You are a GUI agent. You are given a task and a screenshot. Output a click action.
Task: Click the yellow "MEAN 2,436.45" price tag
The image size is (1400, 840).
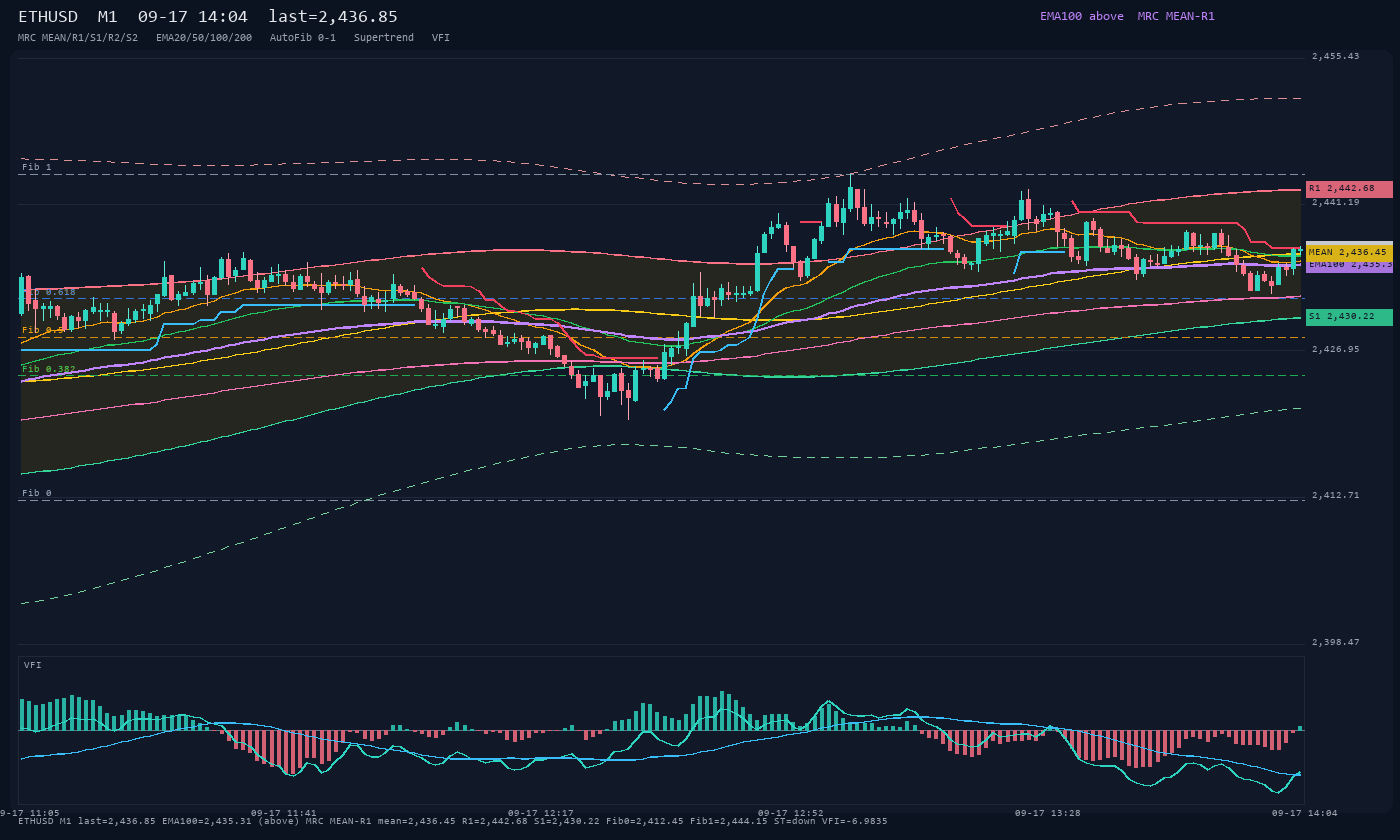click(1349, 252)
